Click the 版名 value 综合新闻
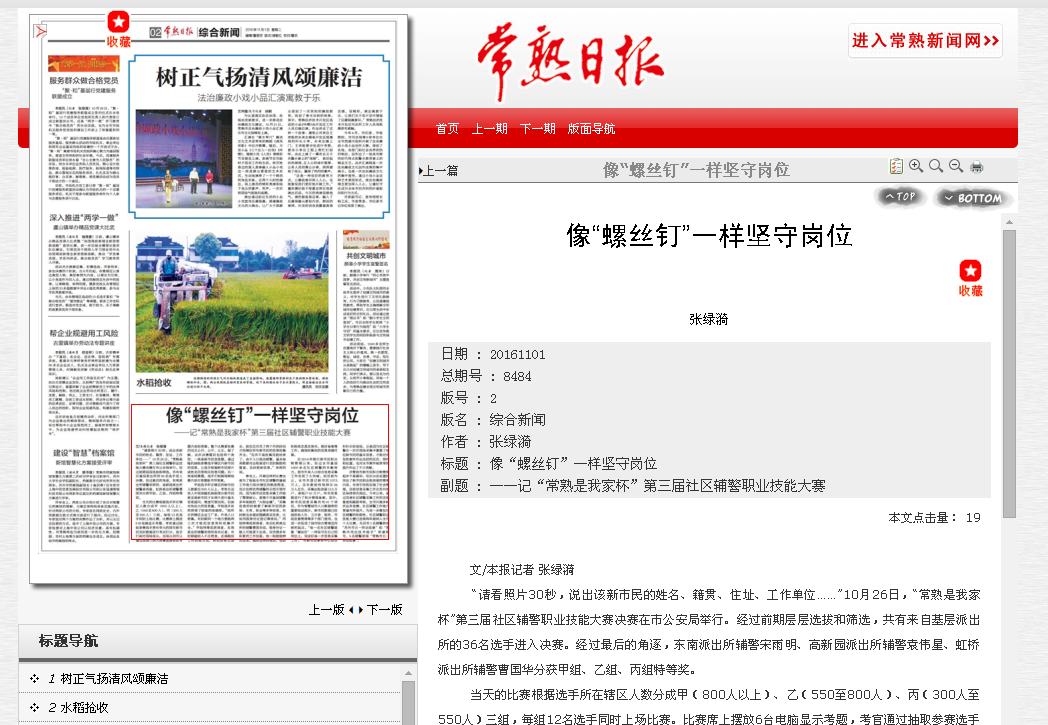 517,420
